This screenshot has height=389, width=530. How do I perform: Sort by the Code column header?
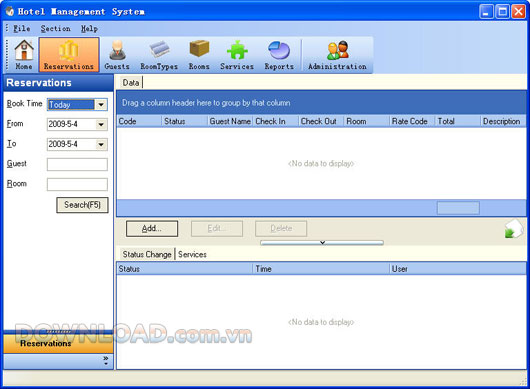[139, 121]
